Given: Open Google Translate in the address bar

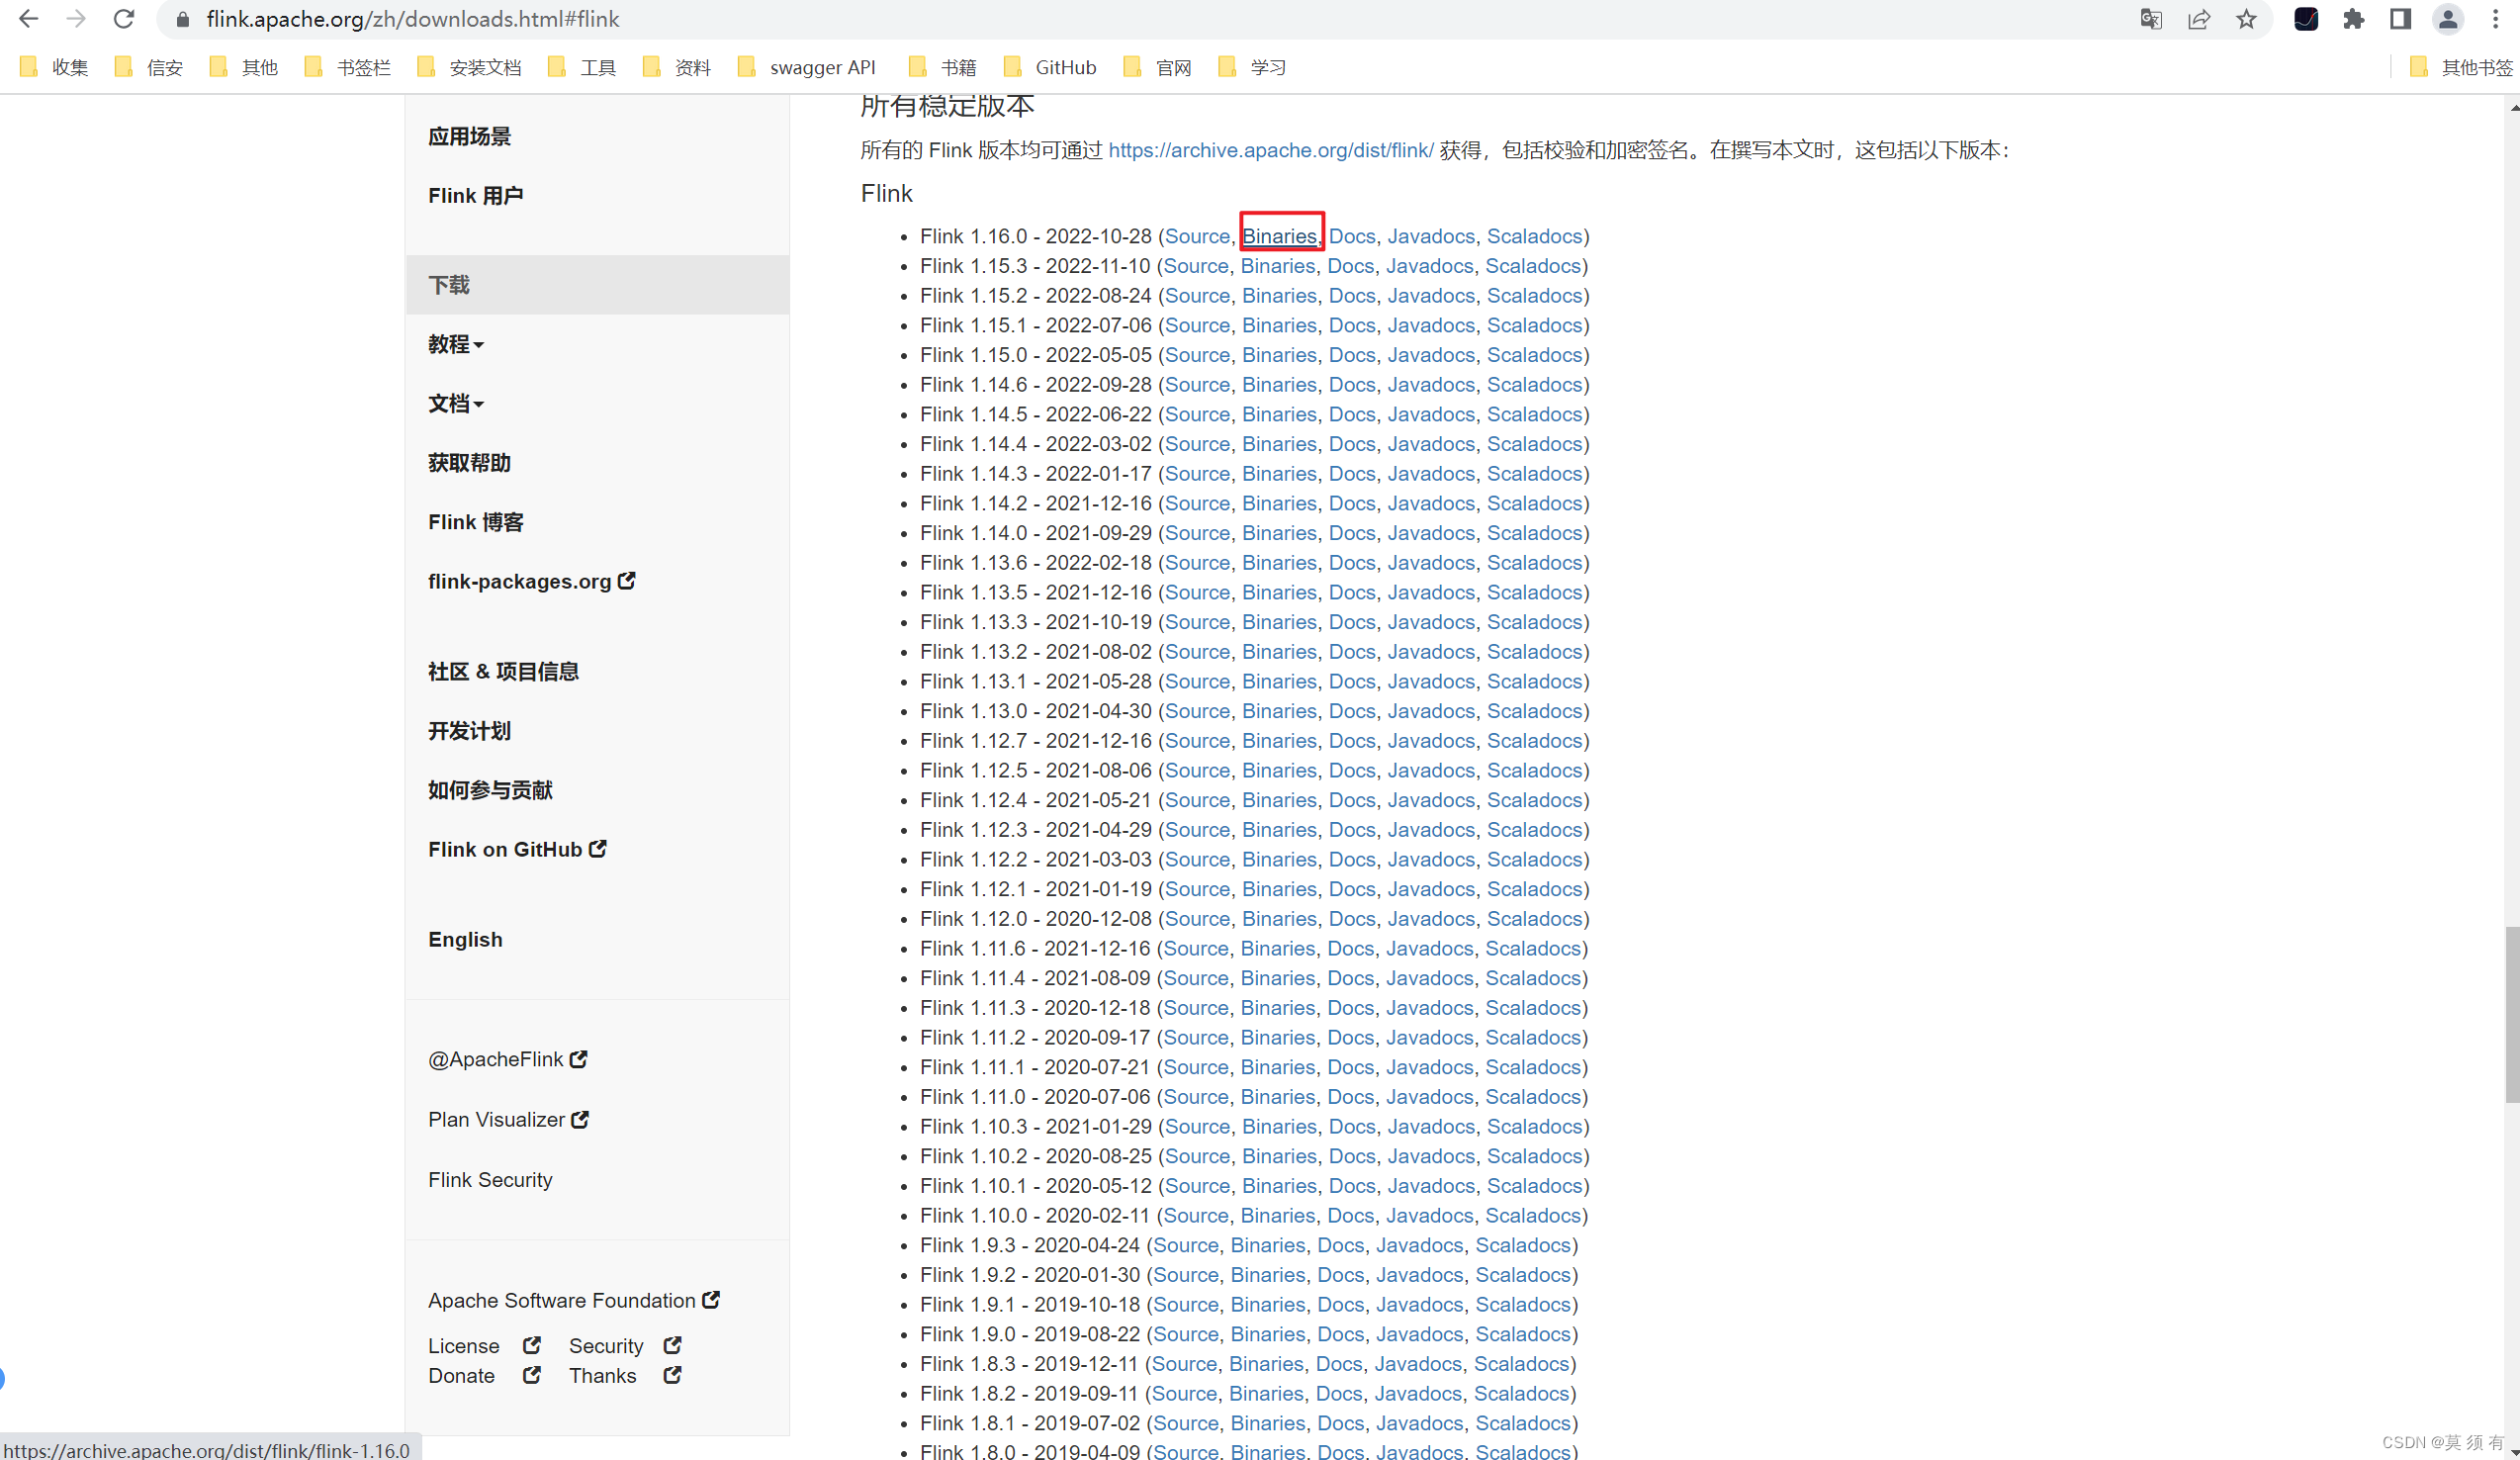Looking at the screenshot, I should click(x=2151, y=18).
